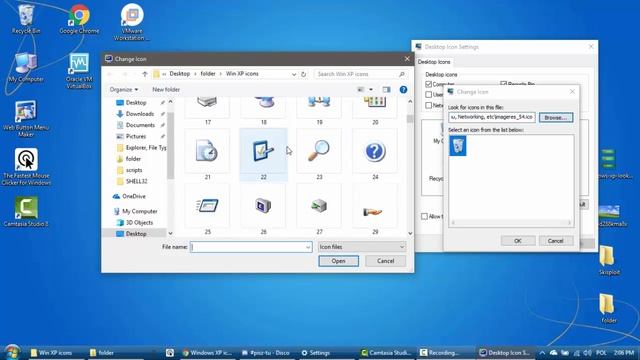Open SHELL32 folder in navigation pane

tap(136, 181)
